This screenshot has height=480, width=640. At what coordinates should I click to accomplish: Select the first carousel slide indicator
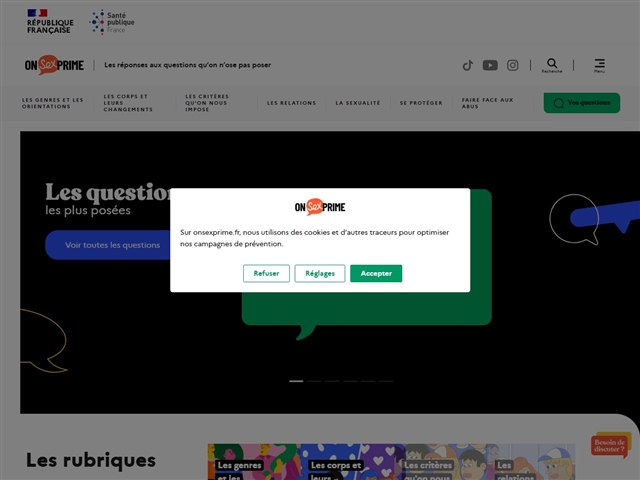click(296, 381)
